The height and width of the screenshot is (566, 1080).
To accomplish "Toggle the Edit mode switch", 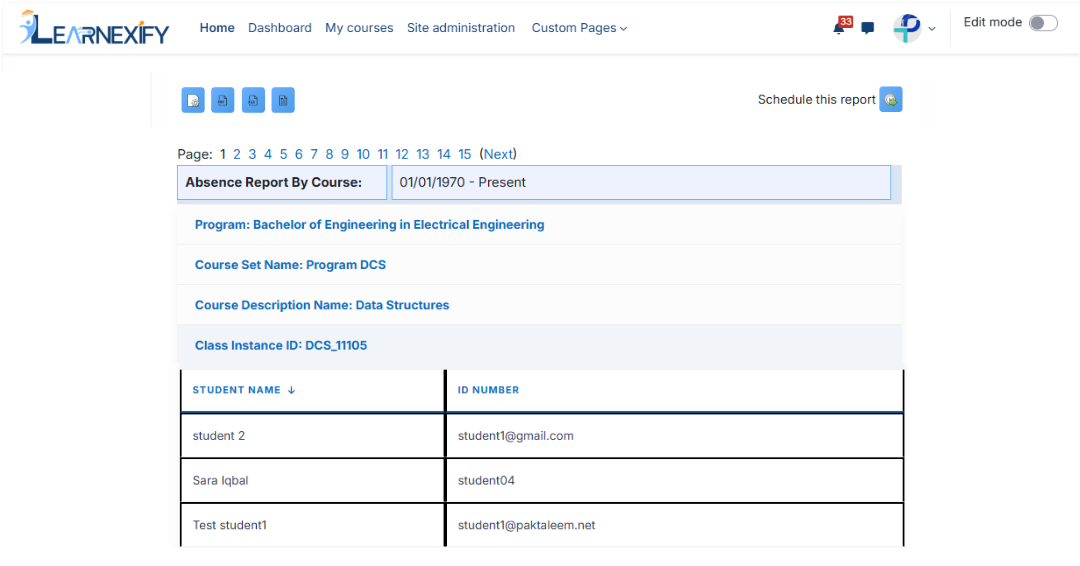I will pos(1043,23).
